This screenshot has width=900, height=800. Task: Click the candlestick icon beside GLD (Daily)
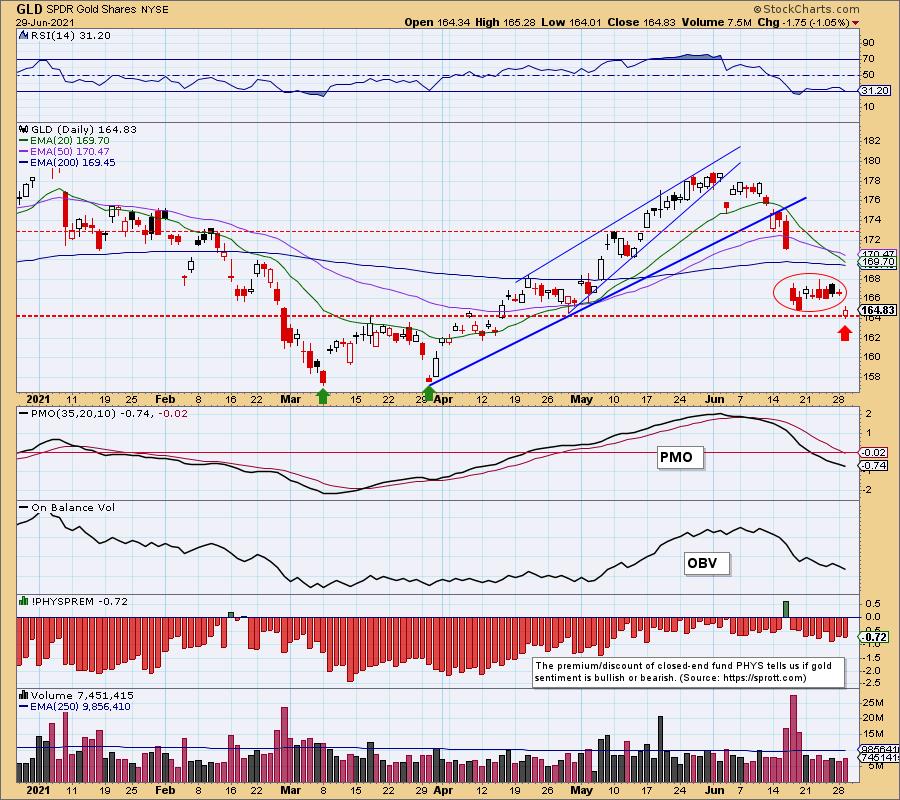coord(24,130)
